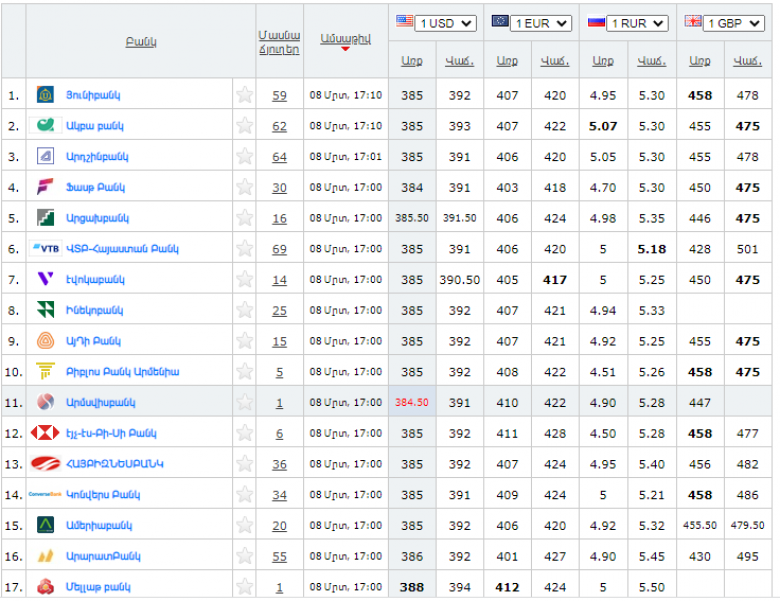780x601 pixels.
Task: Toggle favorite star for Կոնվերս Բանկ
Action: click(x=244, y=495)
